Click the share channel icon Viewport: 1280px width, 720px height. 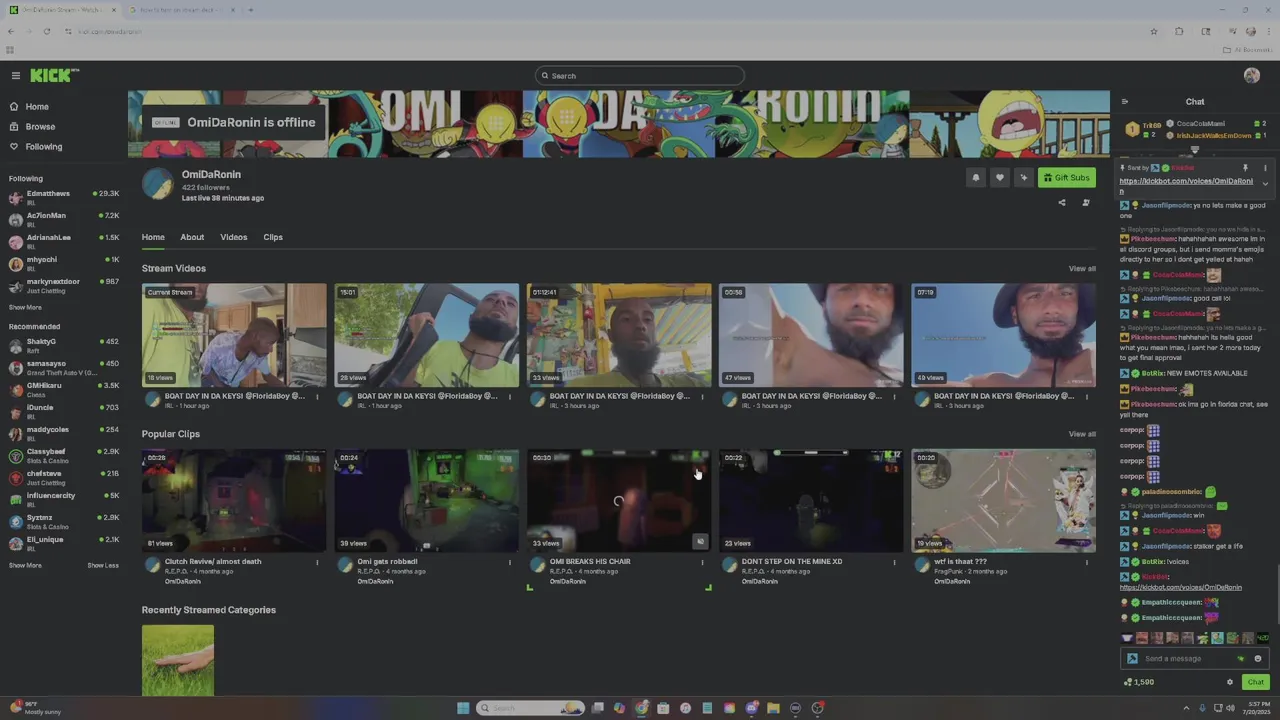(1062, 203)
